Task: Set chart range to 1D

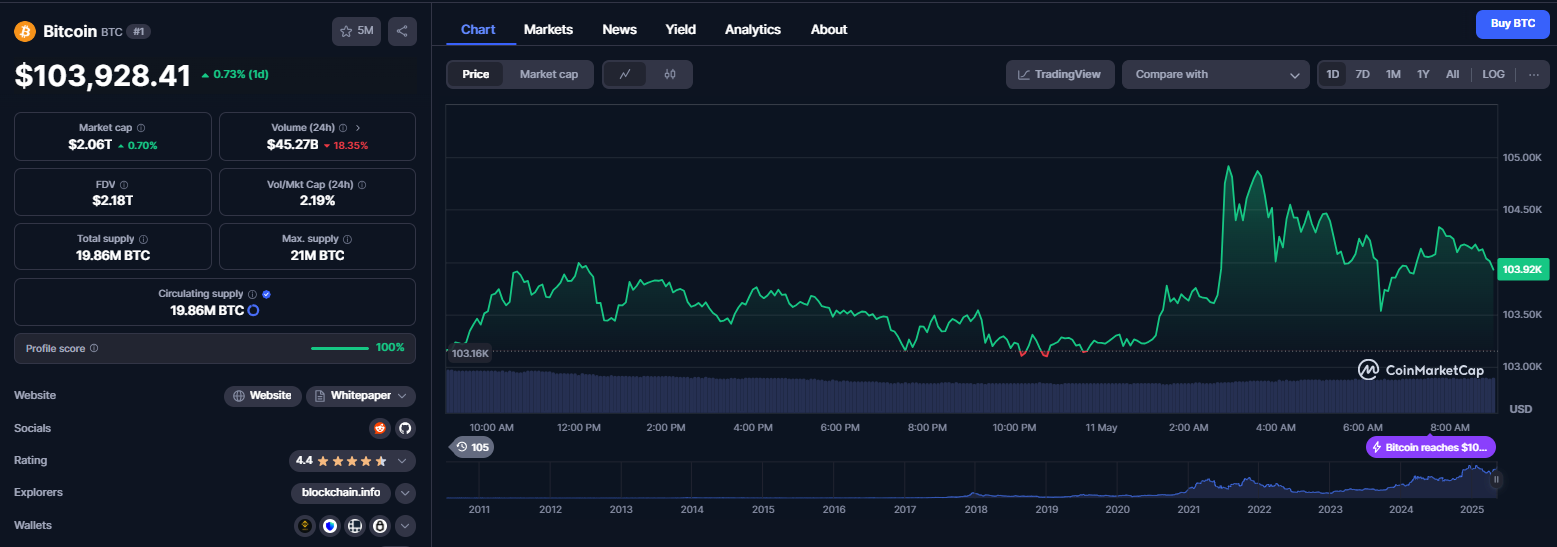Action: [x=1332, y=74]
